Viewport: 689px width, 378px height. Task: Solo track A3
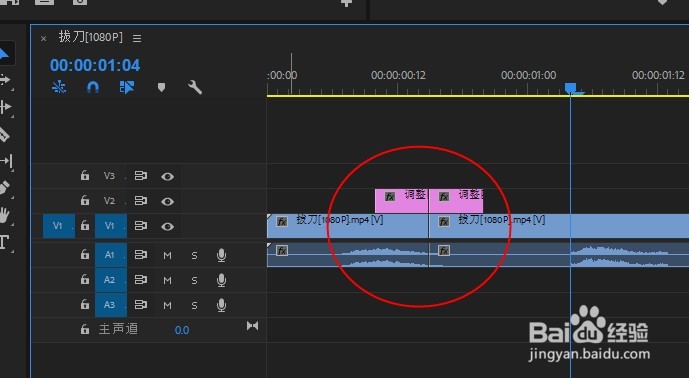point(194,305)
